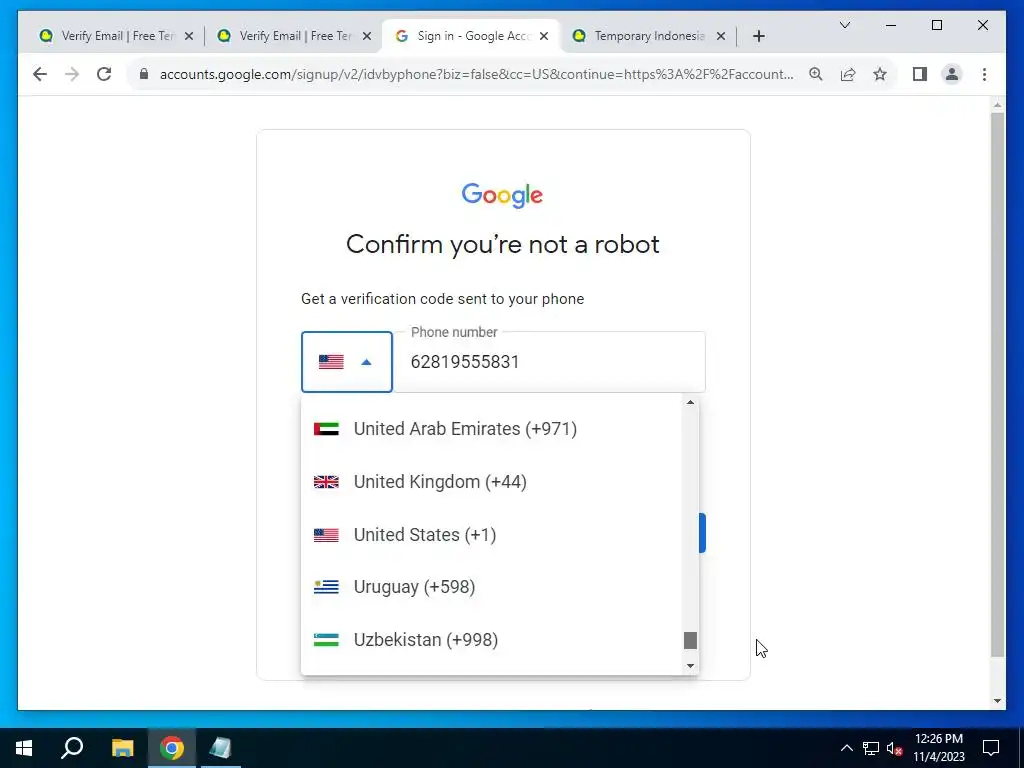Click the Chrome taskbar icon

click(172, 748)
